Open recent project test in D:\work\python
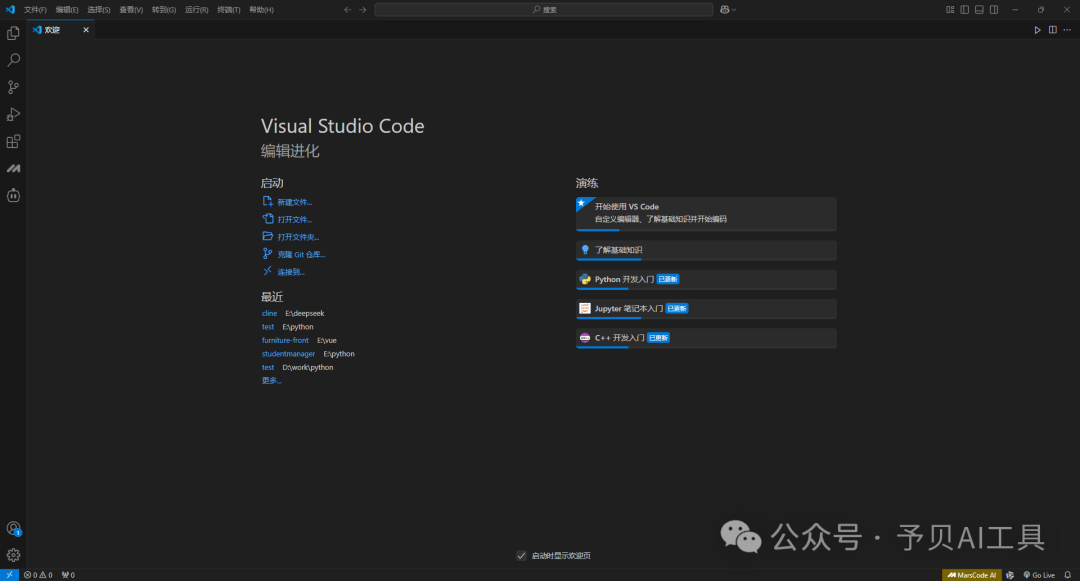The image size is (1080, 581). 268,368
